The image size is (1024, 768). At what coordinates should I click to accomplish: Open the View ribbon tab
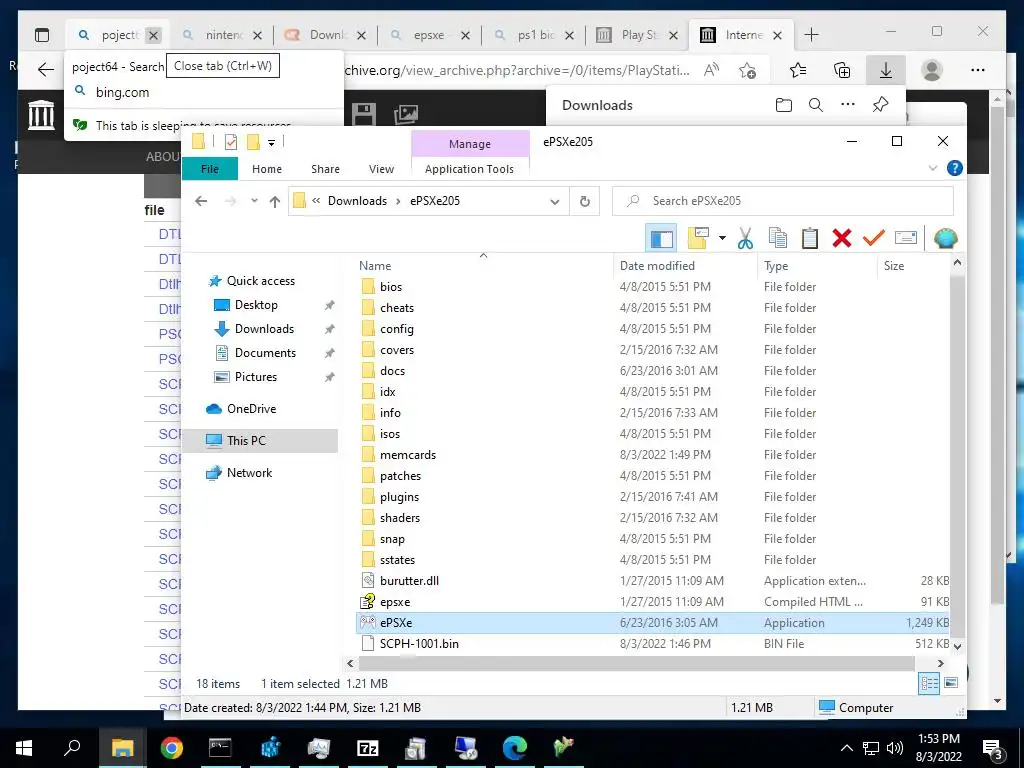pyautogui.click(x=381, y=169)
